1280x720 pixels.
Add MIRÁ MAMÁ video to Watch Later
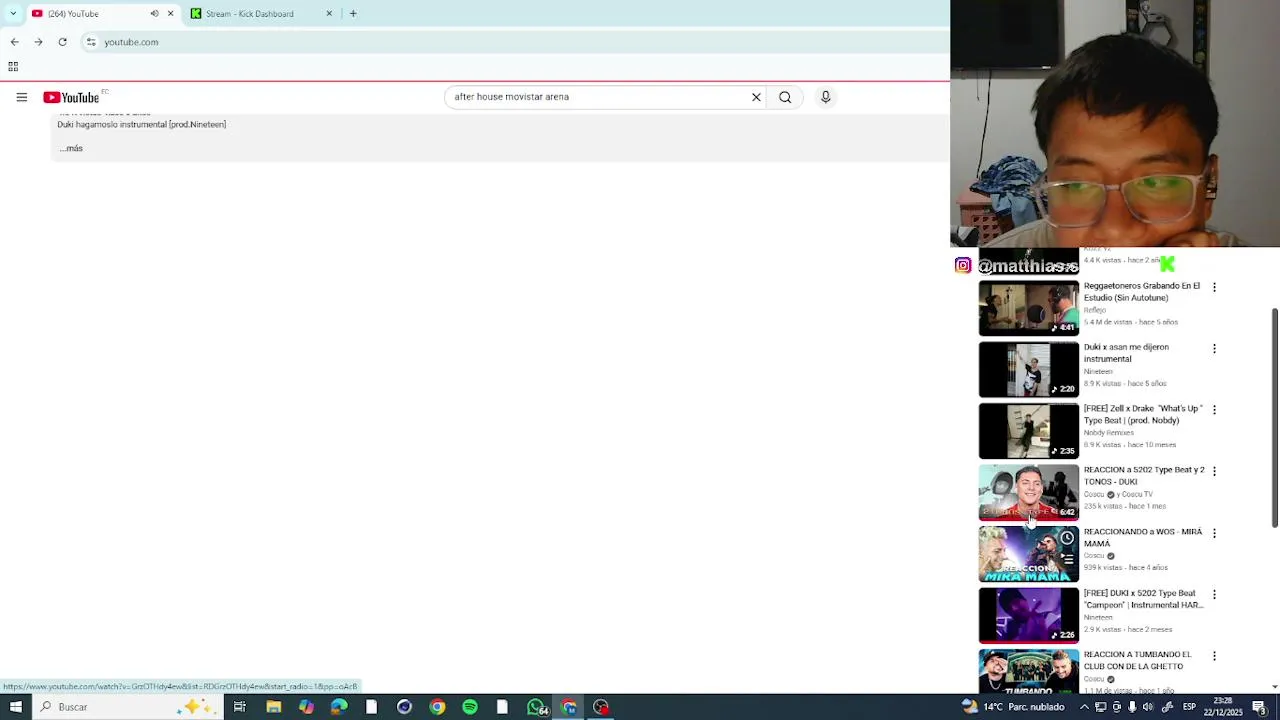(x=1067, y=539)
